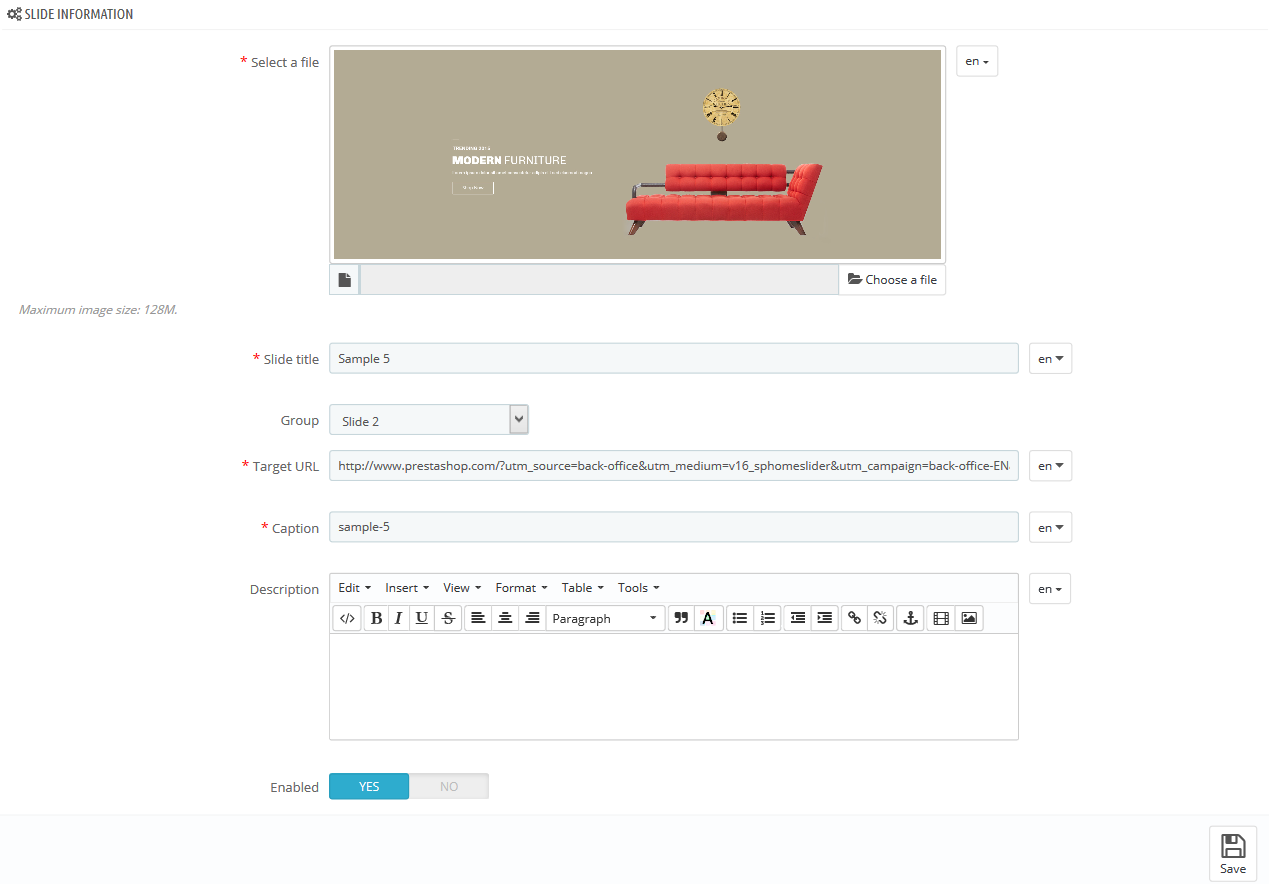Screen dimensions: 1269x884
Task: Save the slide
Action: click(1233, 853)
